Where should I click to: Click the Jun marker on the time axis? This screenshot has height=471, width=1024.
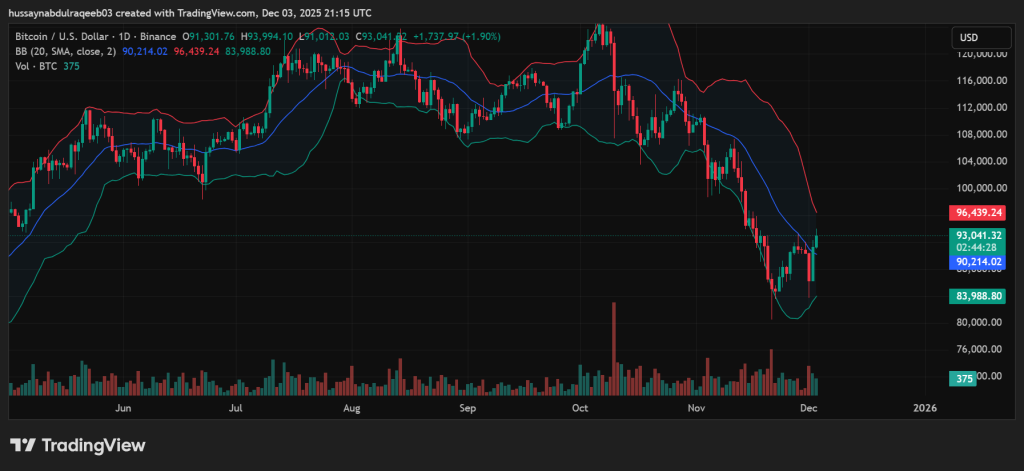pos(124,408)
